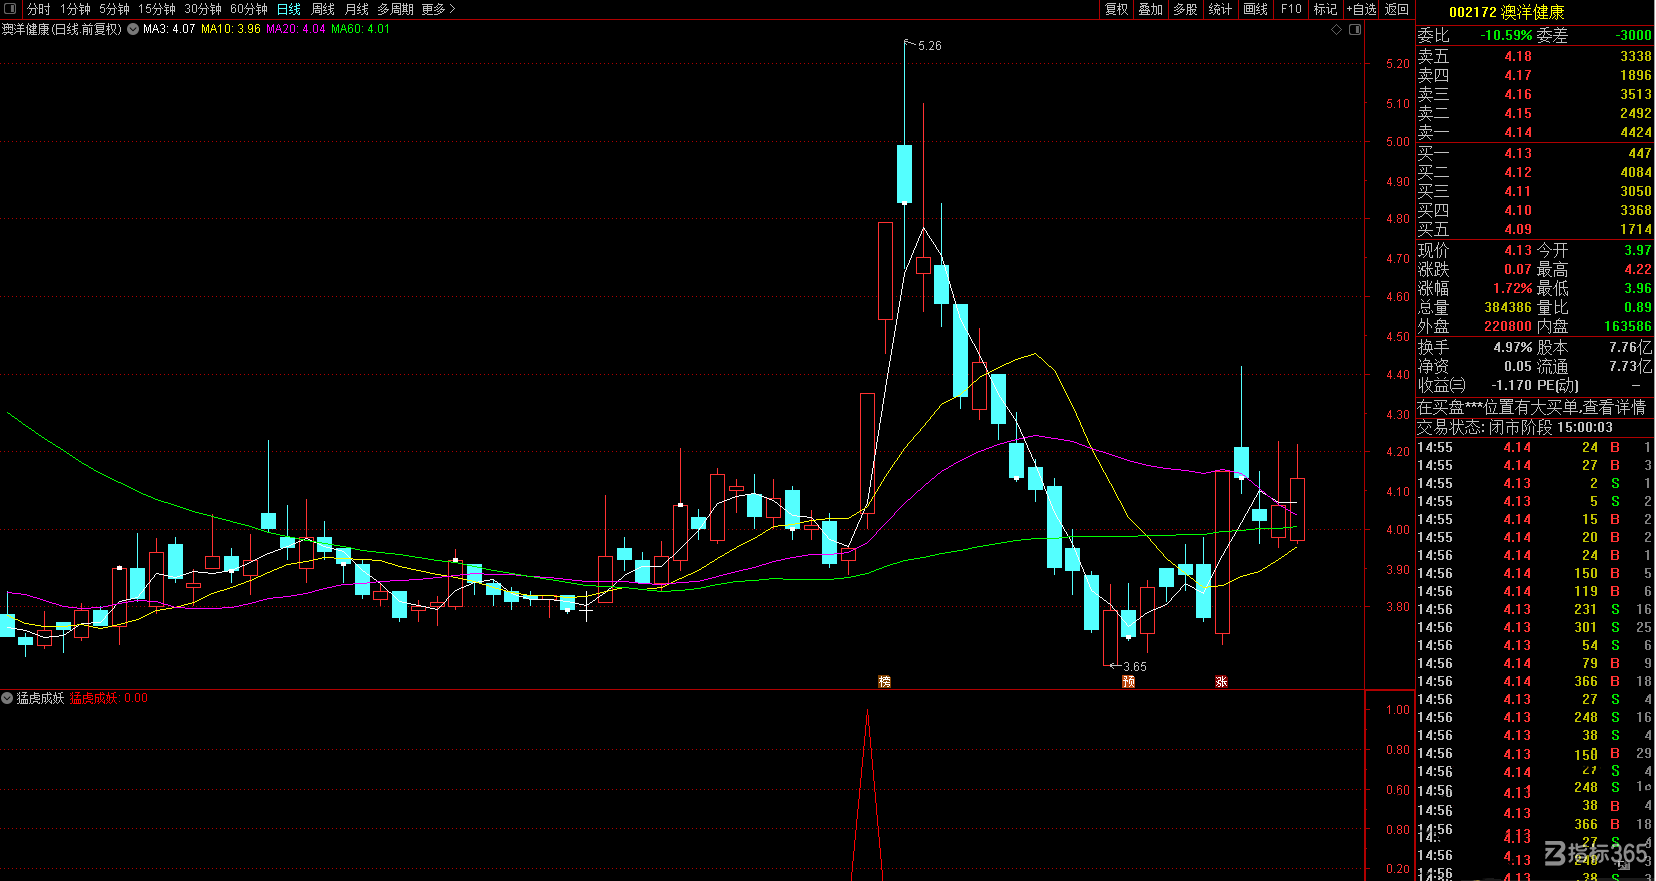Select the 周线 weekly chart tab
This screenshot has height=881, width=1656.
[x=323, y=9]
